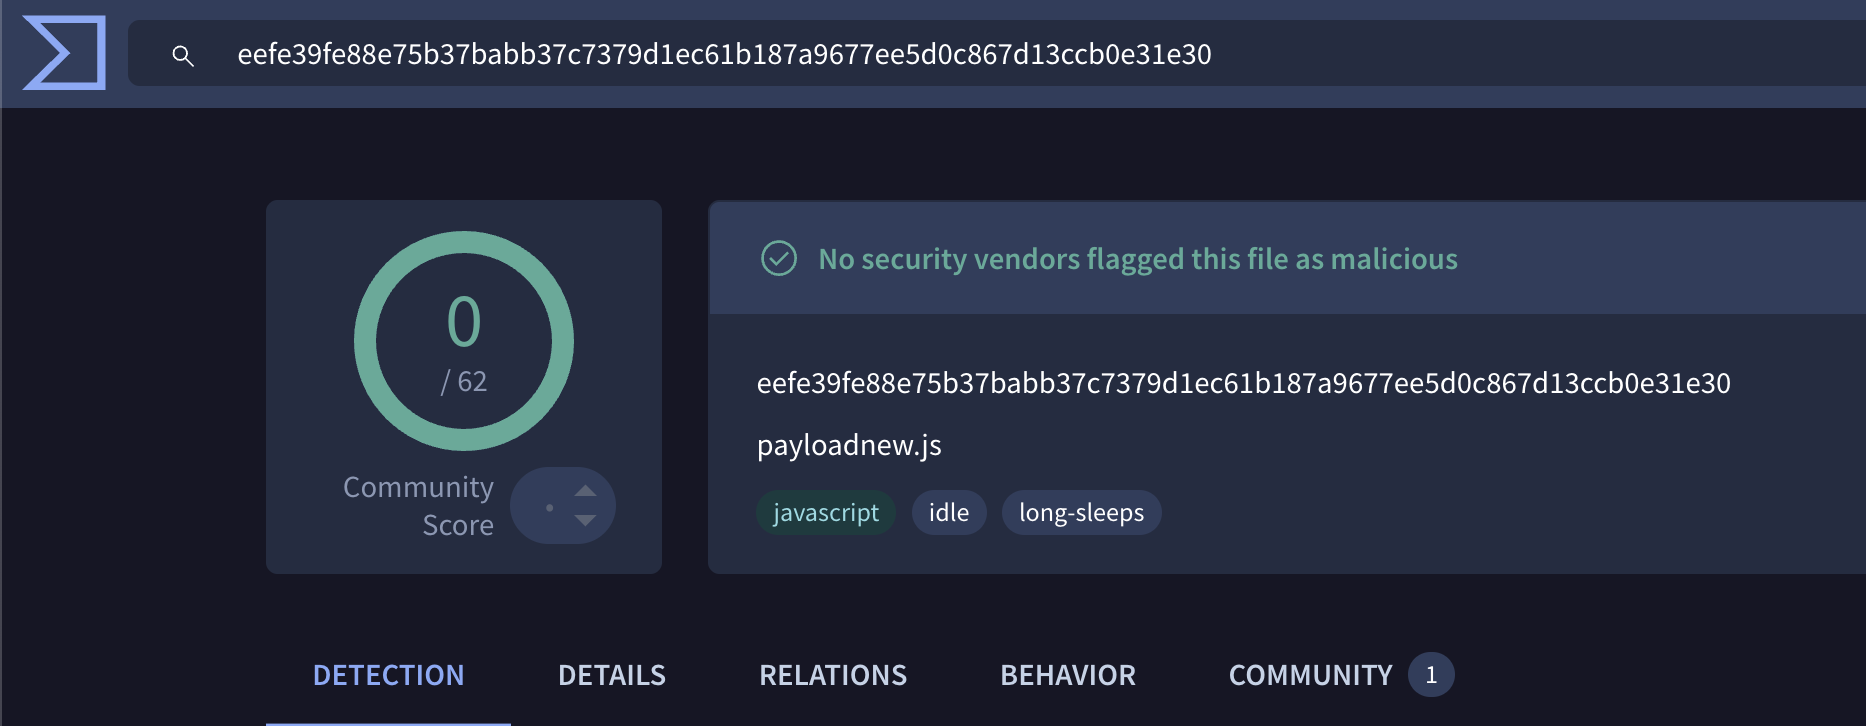1866x726 pixels.
Task: Select the idle tag
Action: pos(948,513)
